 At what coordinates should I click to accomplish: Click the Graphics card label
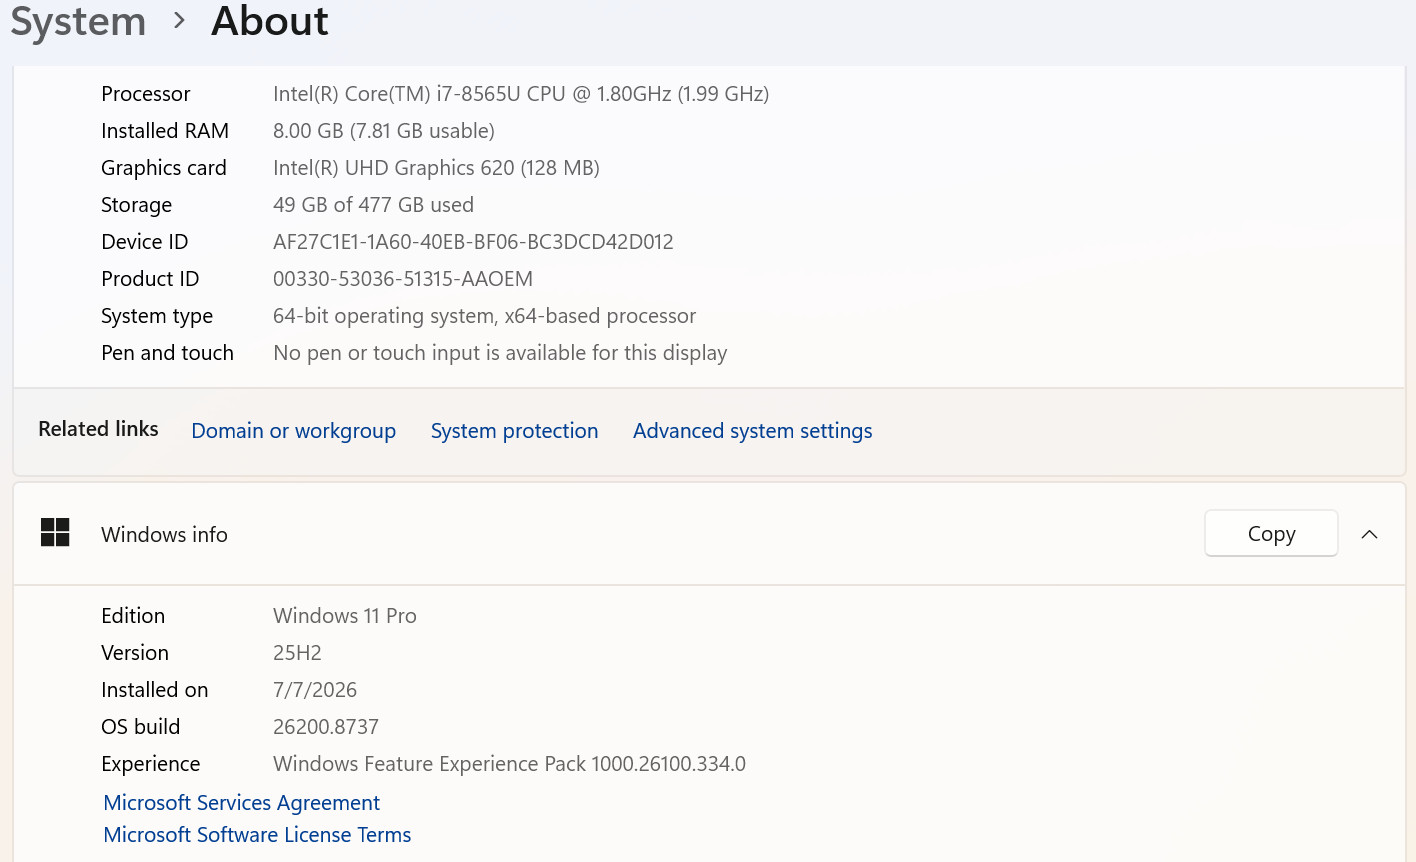click(x=164, y=168)
